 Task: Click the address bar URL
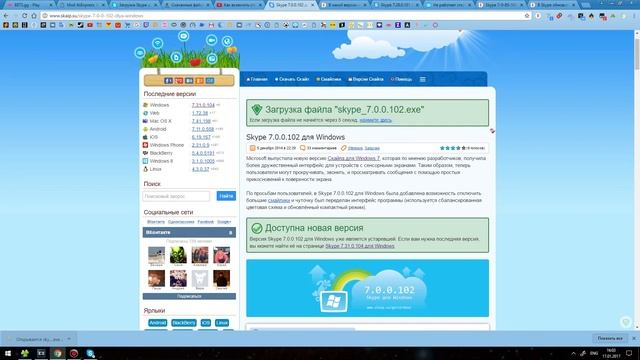96,16
